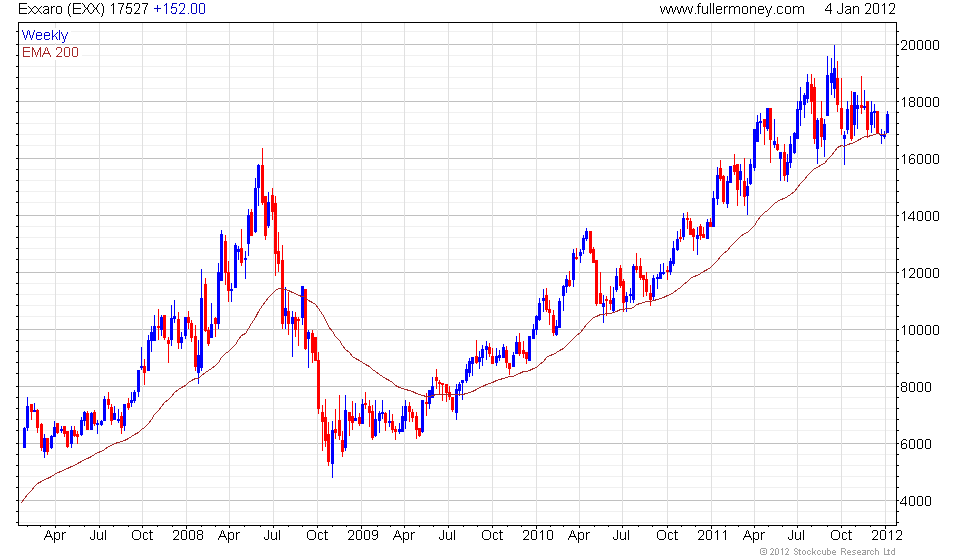Viewport: 980px width, 560px height.
Task: Click the 8000 y-axis label
Action: (916, 387)
